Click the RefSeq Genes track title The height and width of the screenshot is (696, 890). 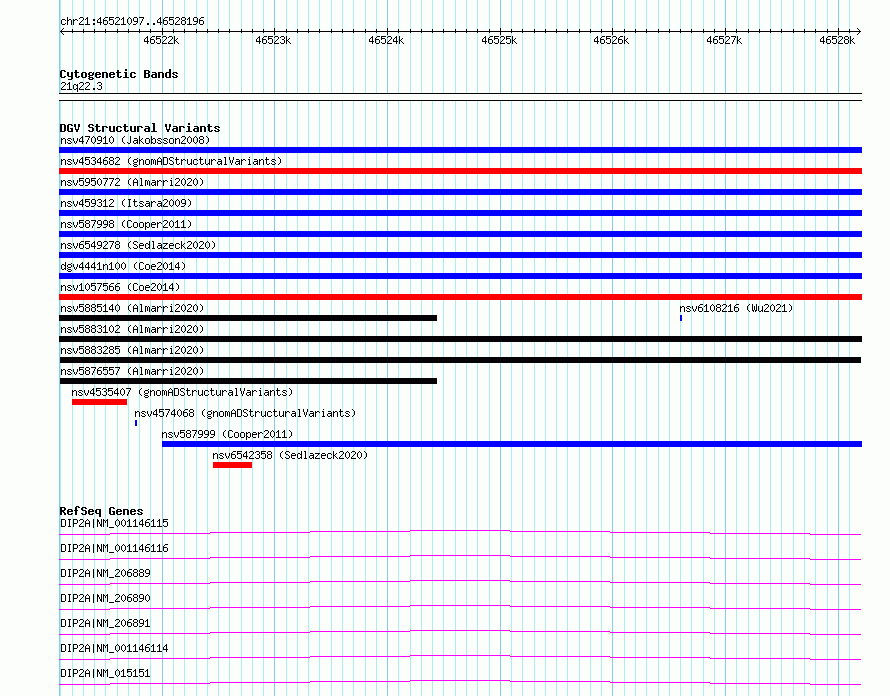[101, 511]
